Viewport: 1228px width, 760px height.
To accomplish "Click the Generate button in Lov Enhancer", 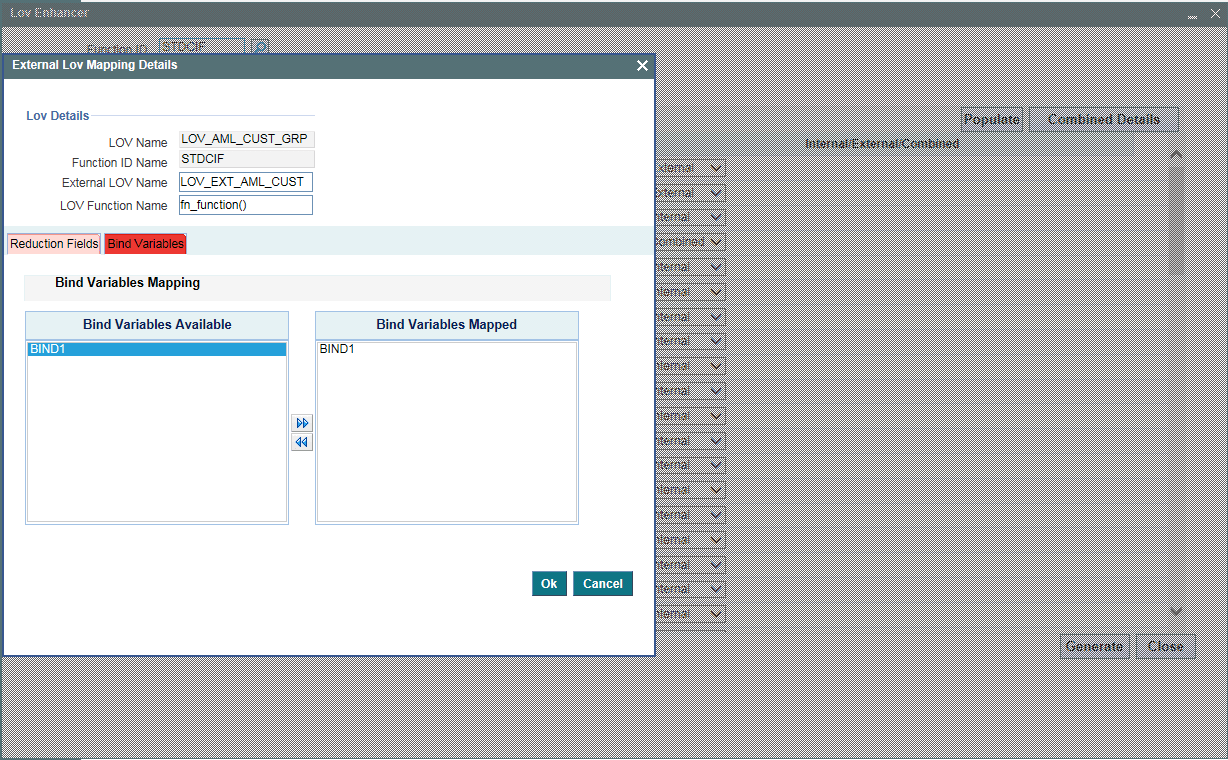I will (x=1094, y=646).
